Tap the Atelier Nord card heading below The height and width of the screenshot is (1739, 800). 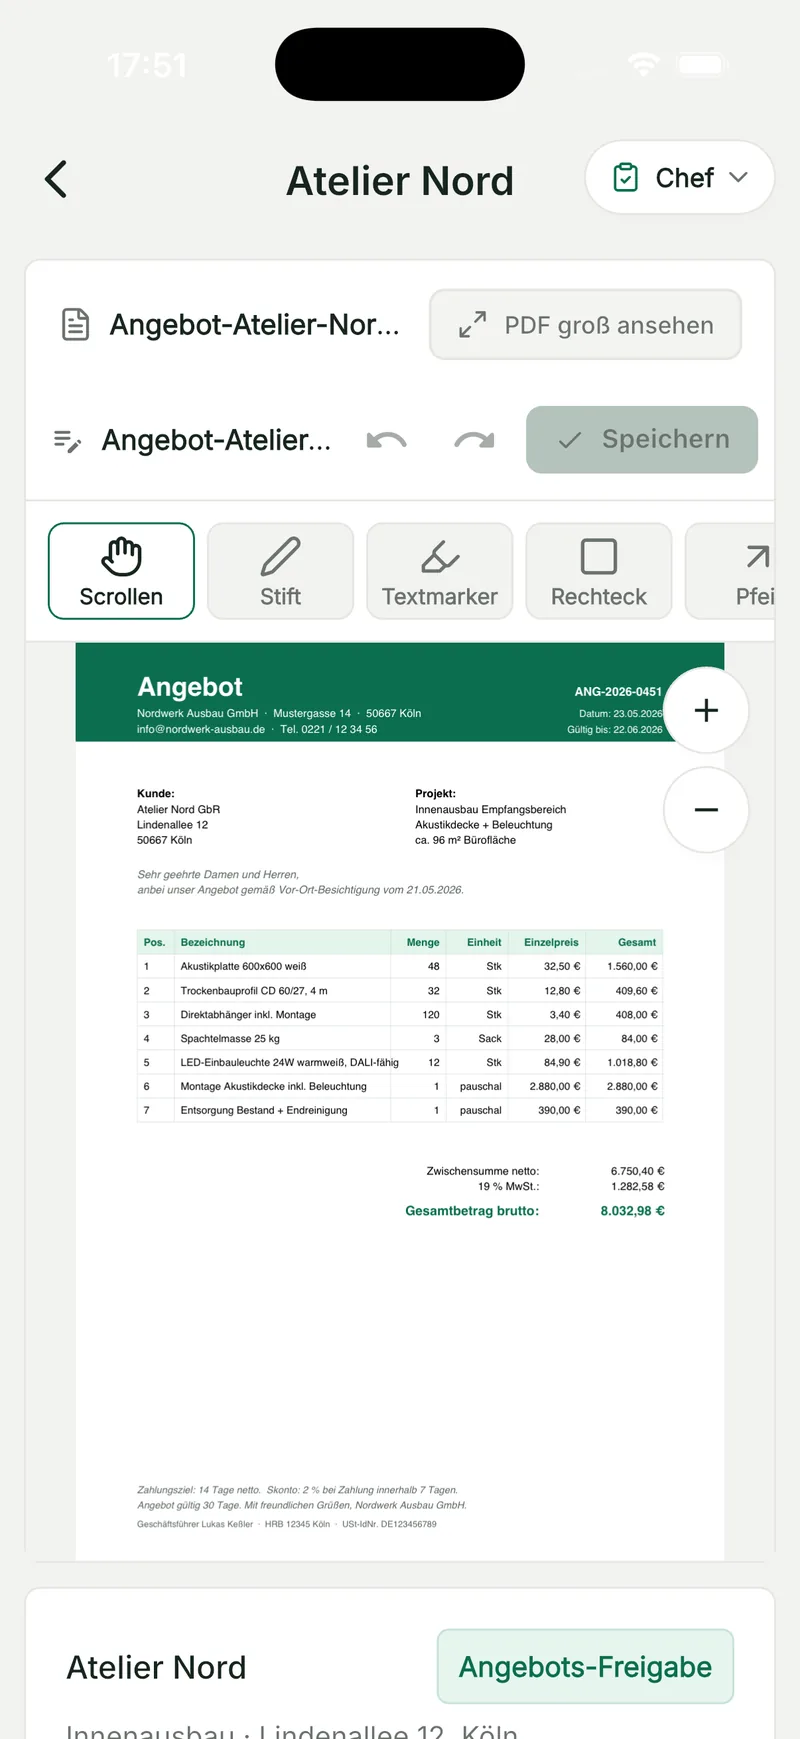coord(156,1667)
